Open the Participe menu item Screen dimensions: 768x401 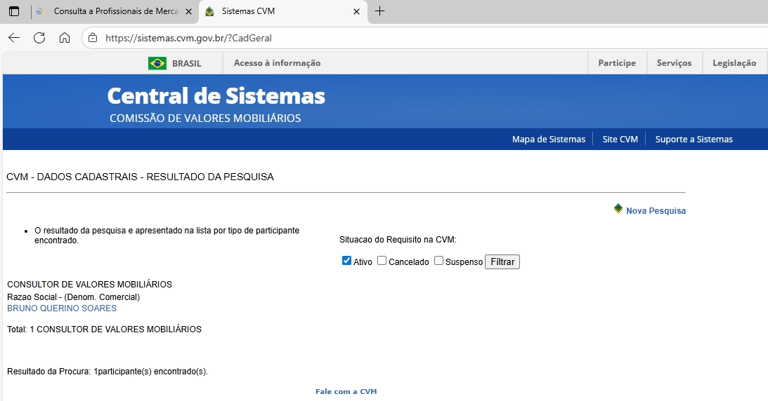[x=617, y=63]
